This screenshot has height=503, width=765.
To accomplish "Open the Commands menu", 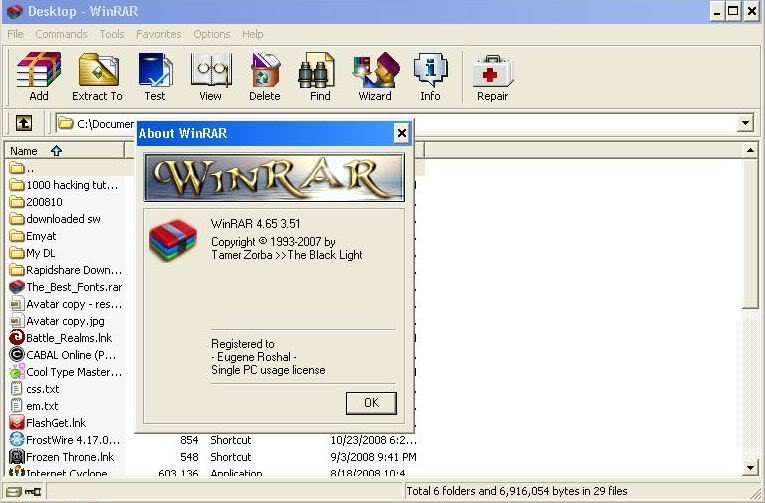I will (x=61, y=34).
